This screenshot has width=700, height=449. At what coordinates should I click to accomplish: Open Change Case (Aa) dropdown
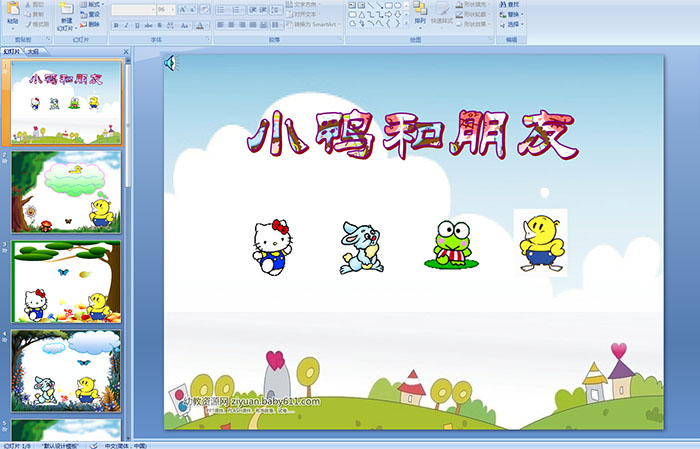pyautogui.click(x=185, y=25)
